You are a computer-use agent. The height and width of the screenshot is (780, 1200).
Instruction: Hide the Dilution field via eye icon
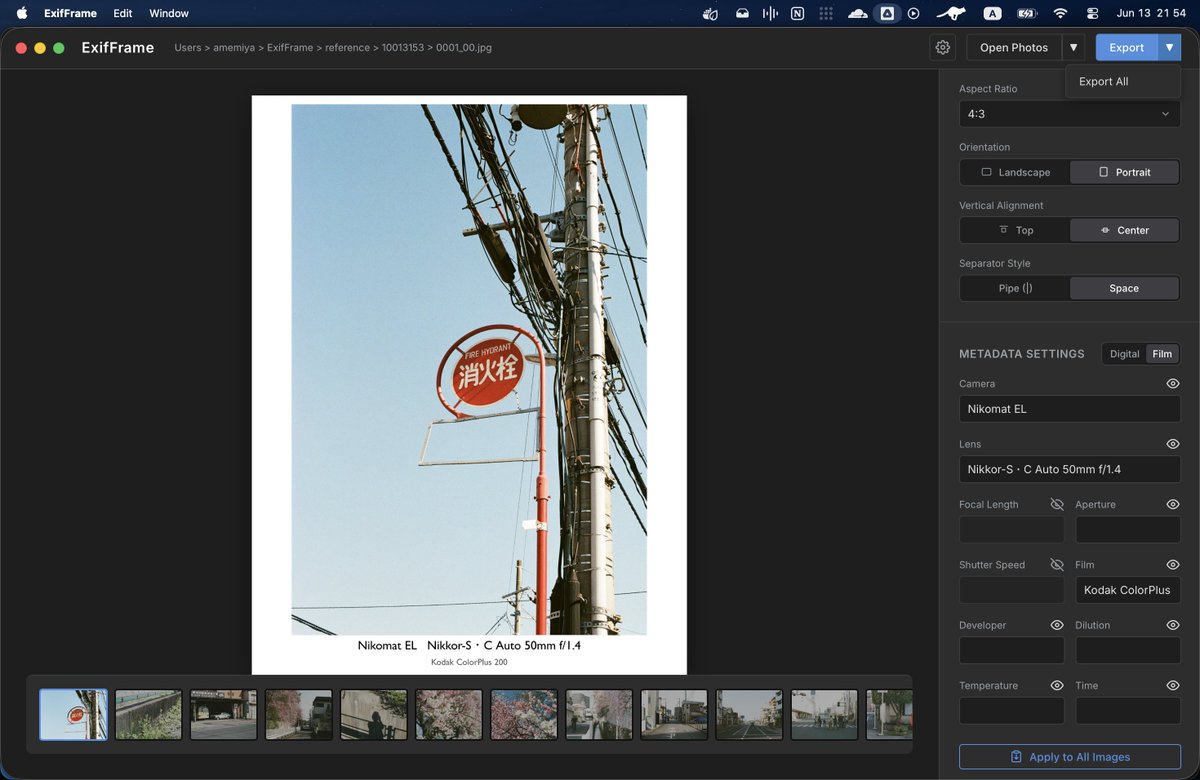pyautogui.click(x=1173, y=625)
